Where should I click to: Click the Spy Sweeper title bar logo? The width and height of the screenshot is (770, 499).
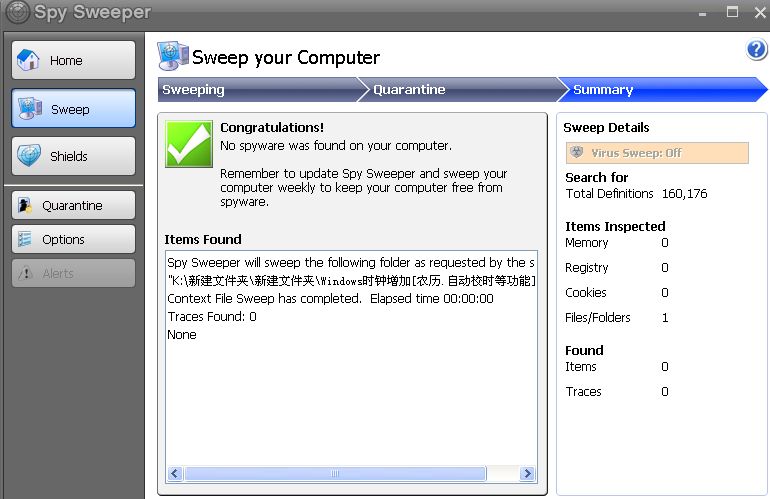tap(18, 12)
